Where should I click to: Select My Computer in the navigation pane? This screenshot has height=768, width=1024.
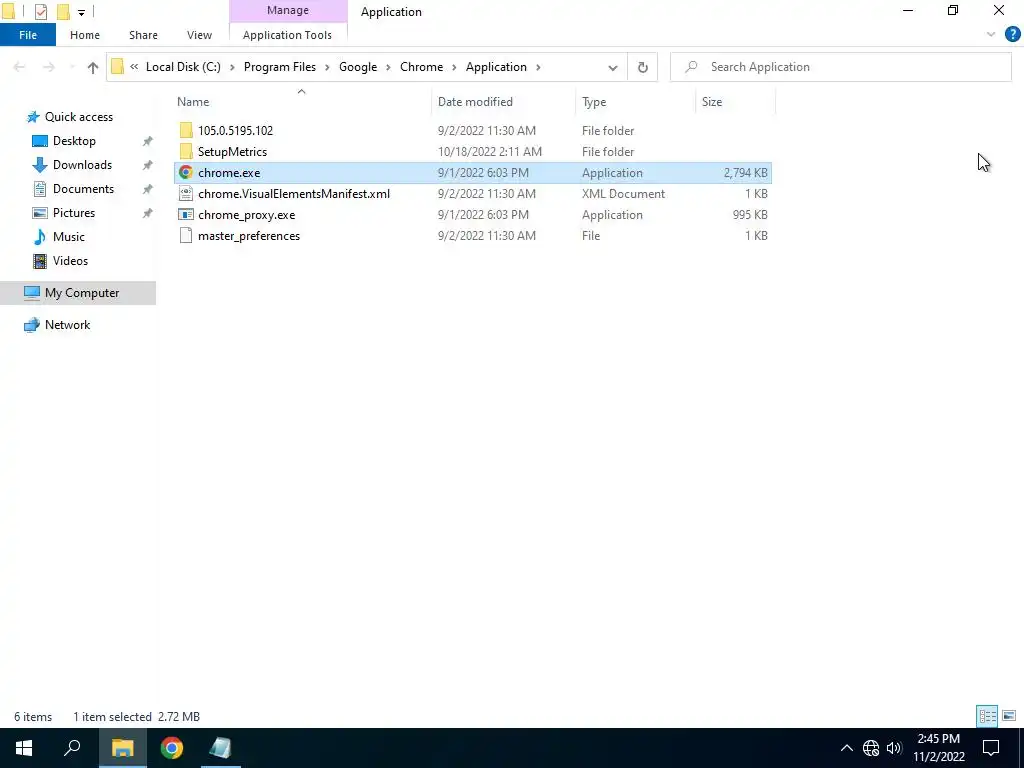tap(78, 293)
